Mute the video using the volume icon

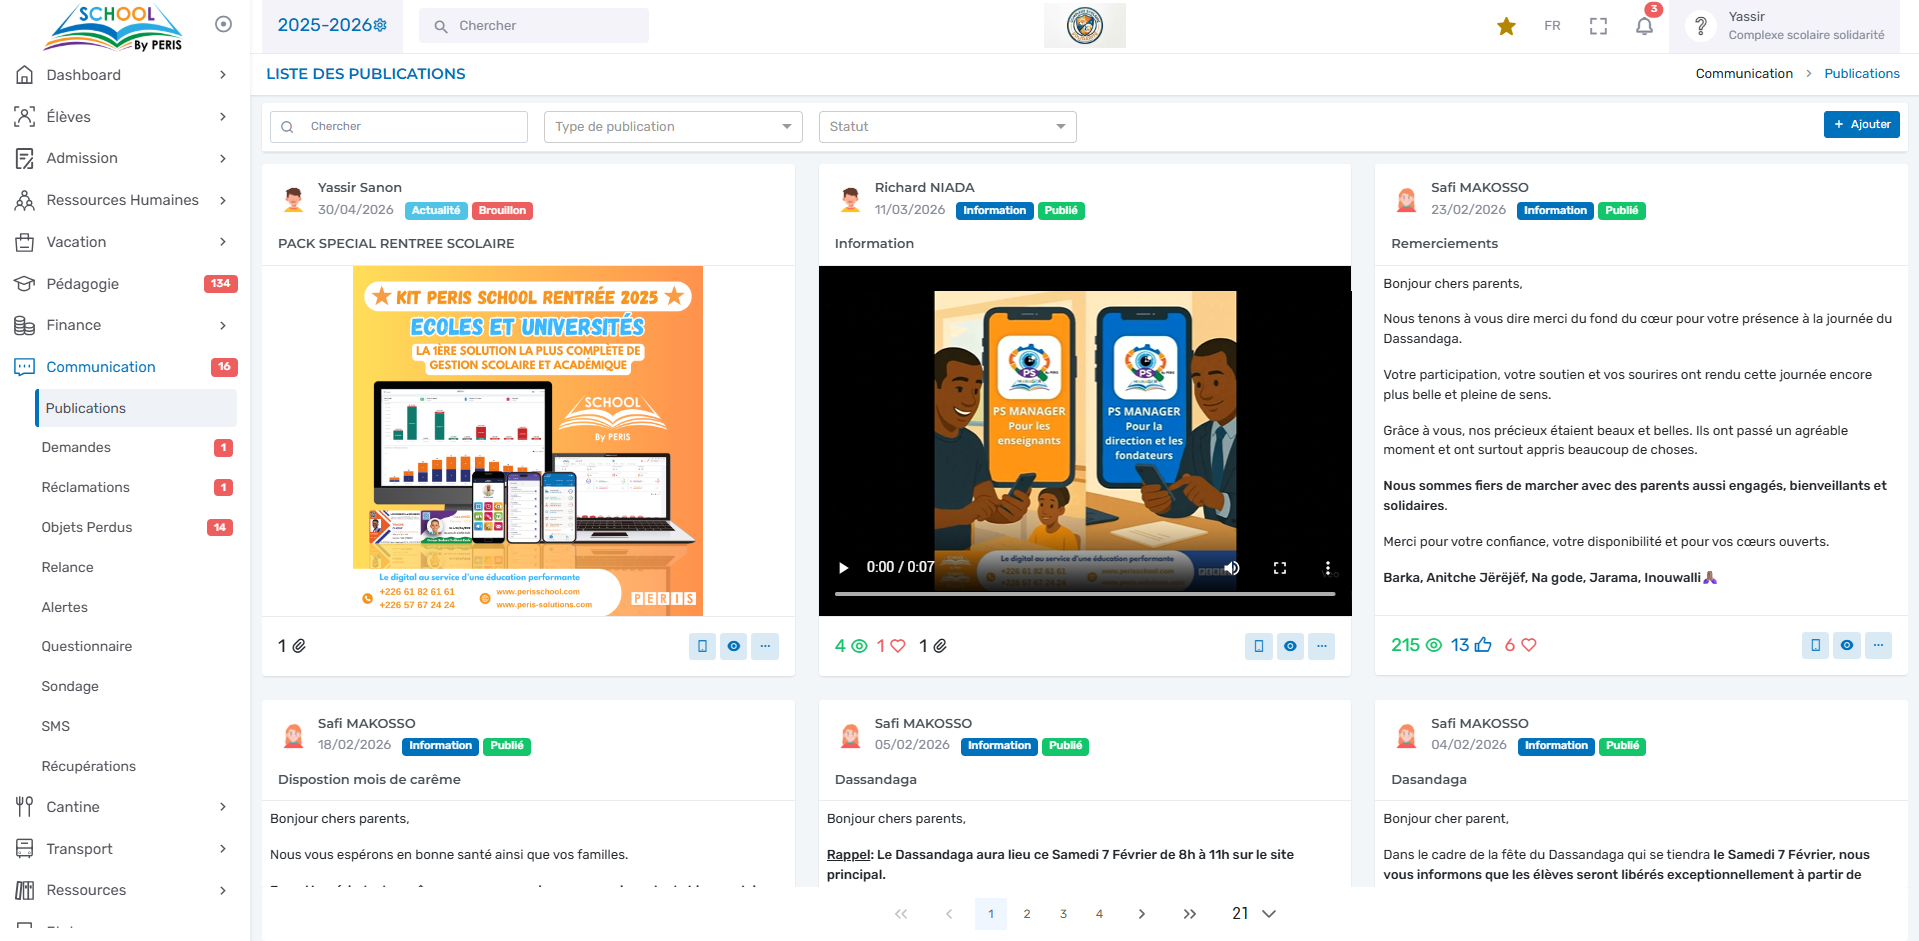pyautogui.click(x=1232, y=567)
